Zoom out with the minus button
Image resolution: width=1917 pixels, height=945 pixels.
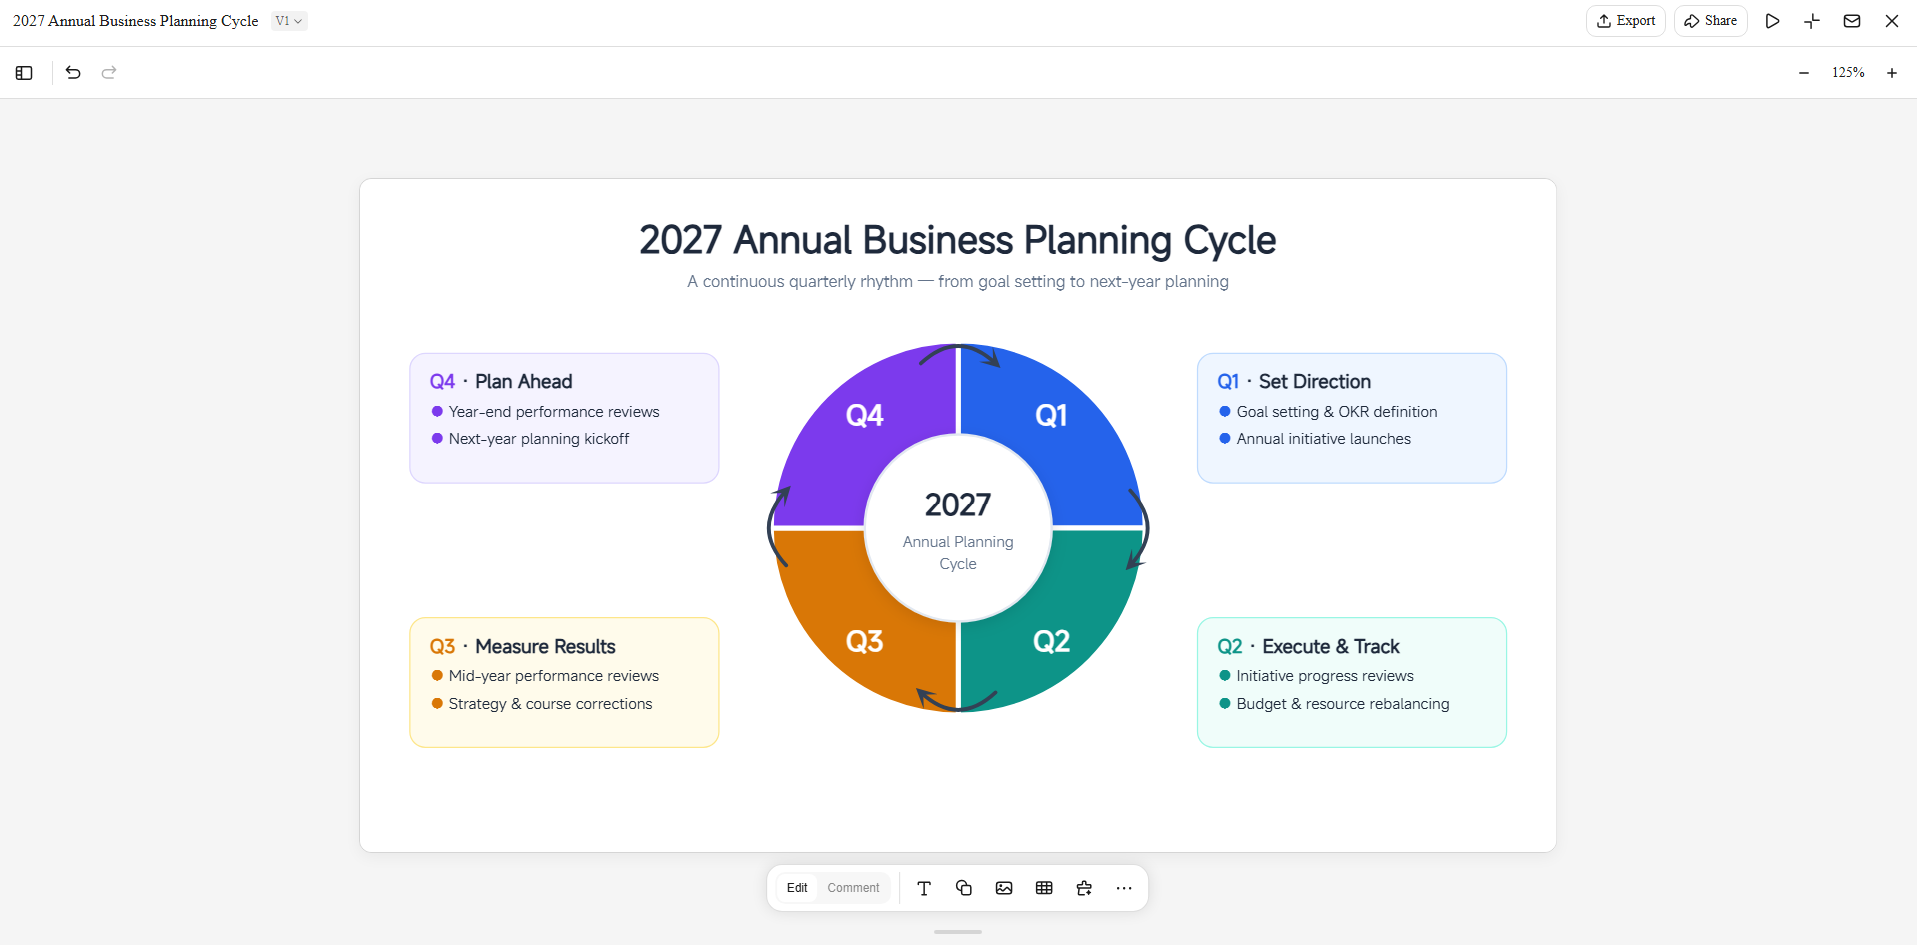1804,73
